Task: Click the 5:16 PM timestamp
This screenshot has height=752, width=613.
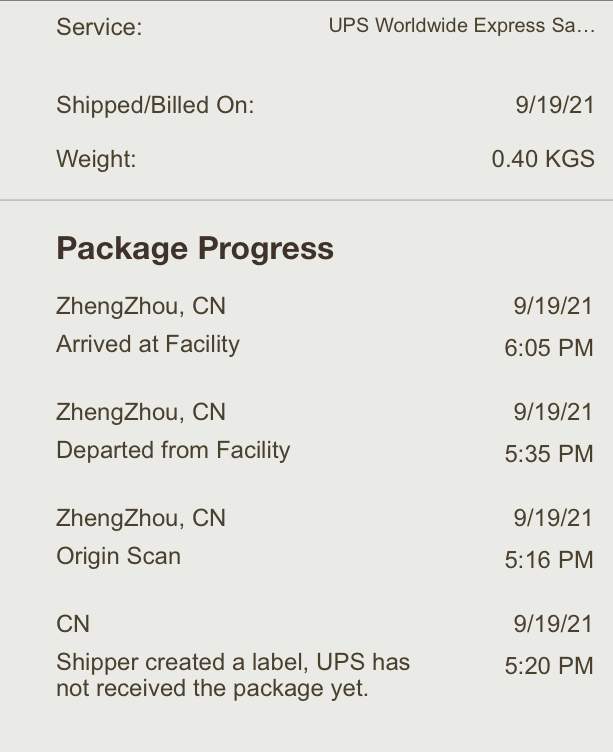Action: click(549, 560)
